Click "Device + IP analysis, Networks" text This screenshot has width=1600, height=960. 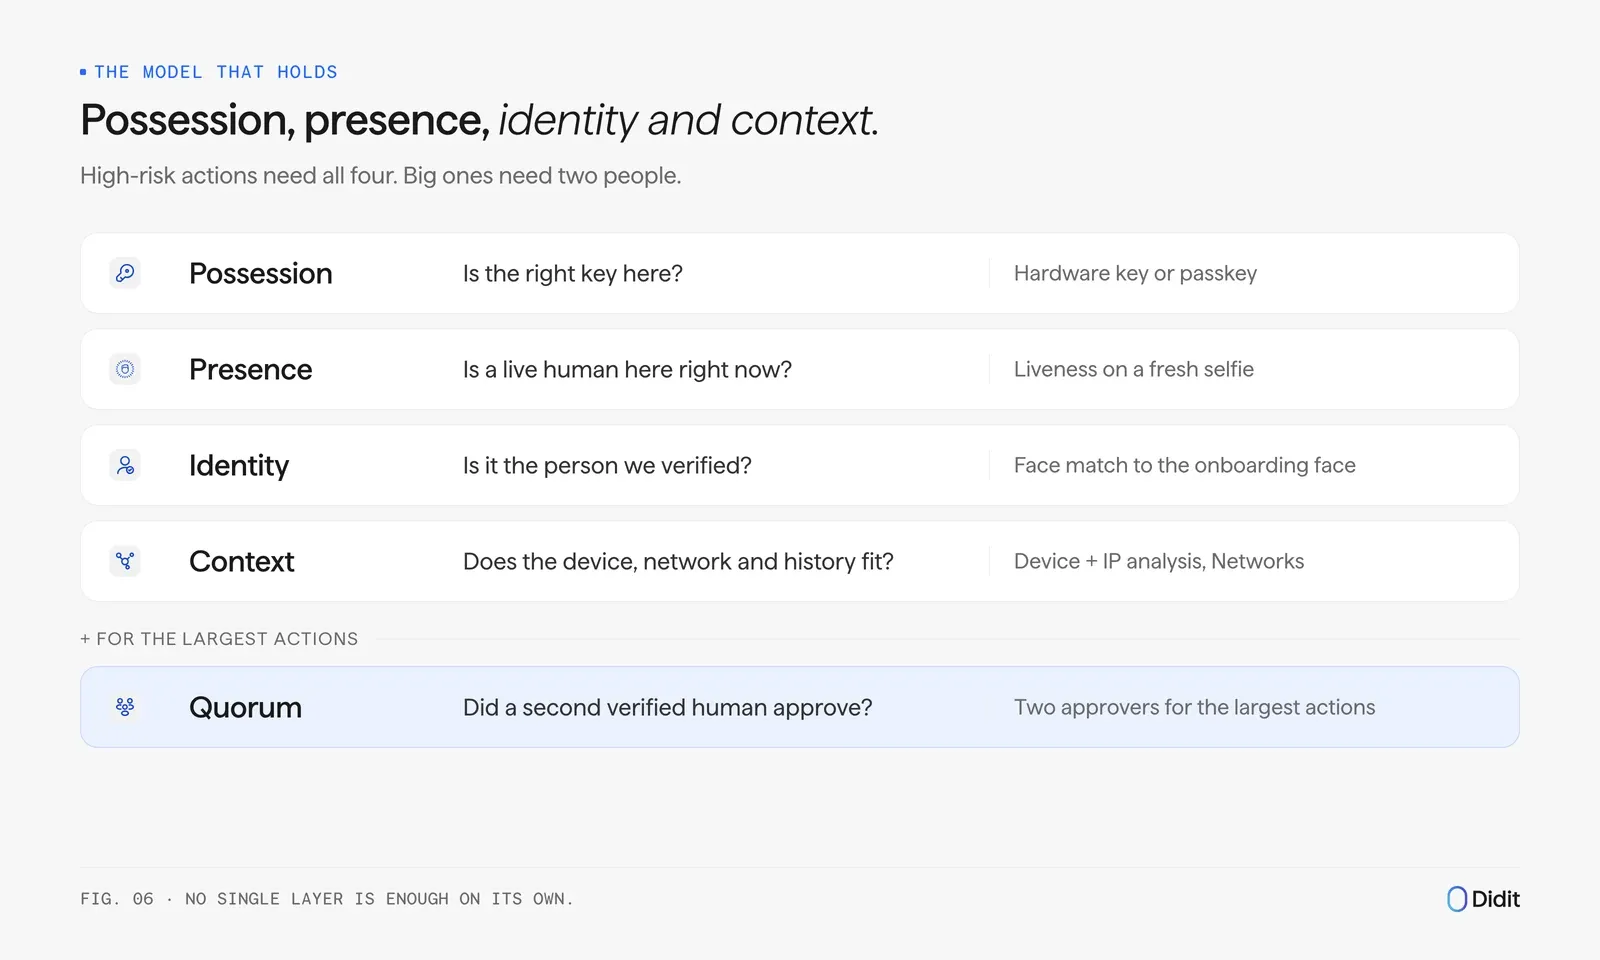[1159, 562]
